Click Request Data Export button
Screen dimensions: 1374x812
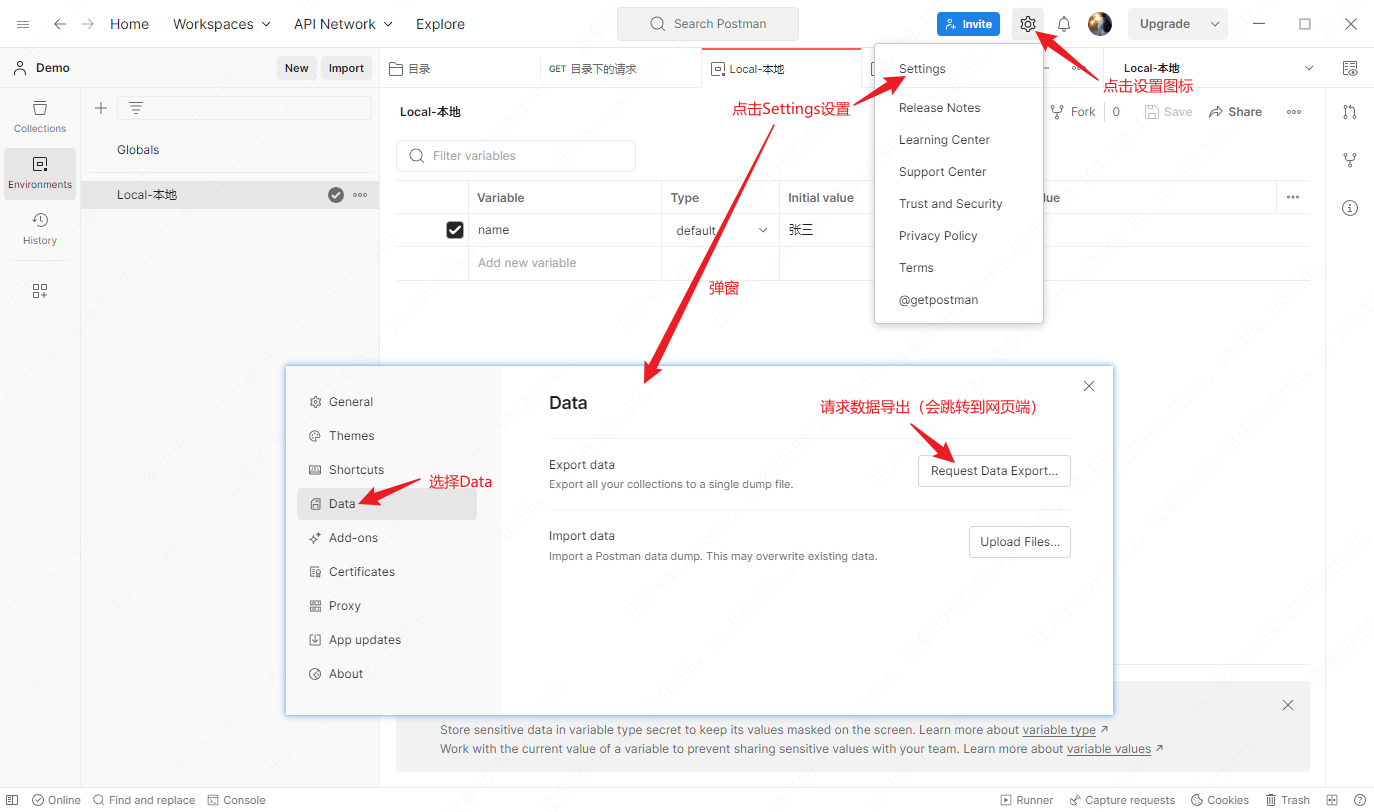pos(994,471)
